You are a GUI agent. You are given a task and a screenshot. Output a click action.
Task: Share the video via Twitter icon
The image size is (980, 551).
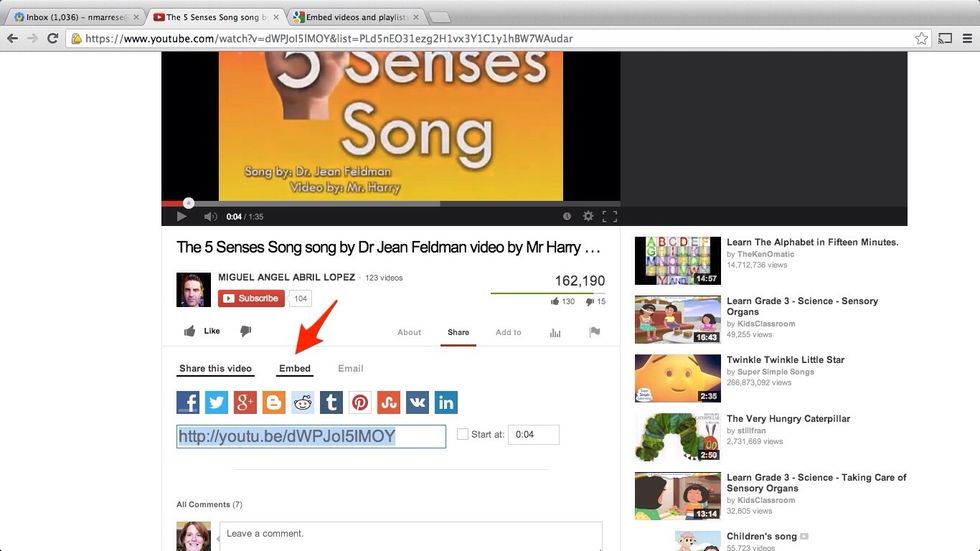click(x=217, y=402)
